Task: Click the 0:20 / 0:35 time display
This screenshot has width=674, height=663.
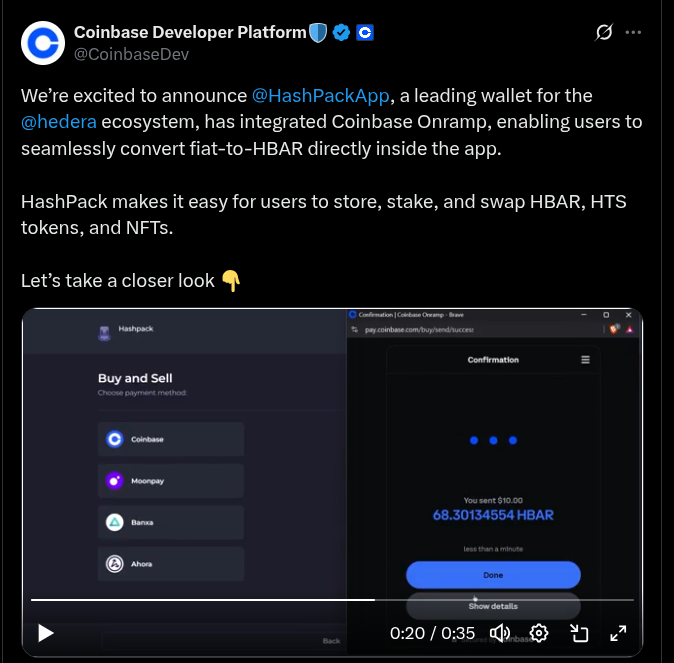Action: (x=432, y=633)
